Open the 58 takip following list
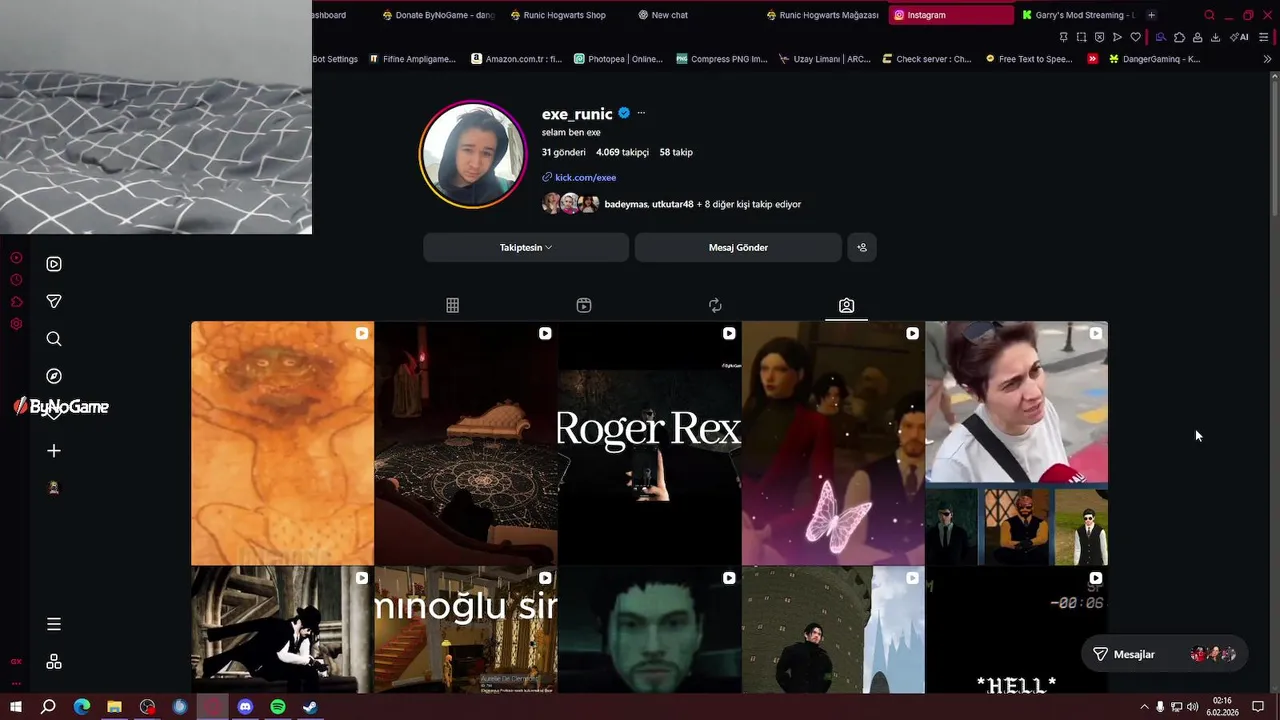 click(676, 152)
